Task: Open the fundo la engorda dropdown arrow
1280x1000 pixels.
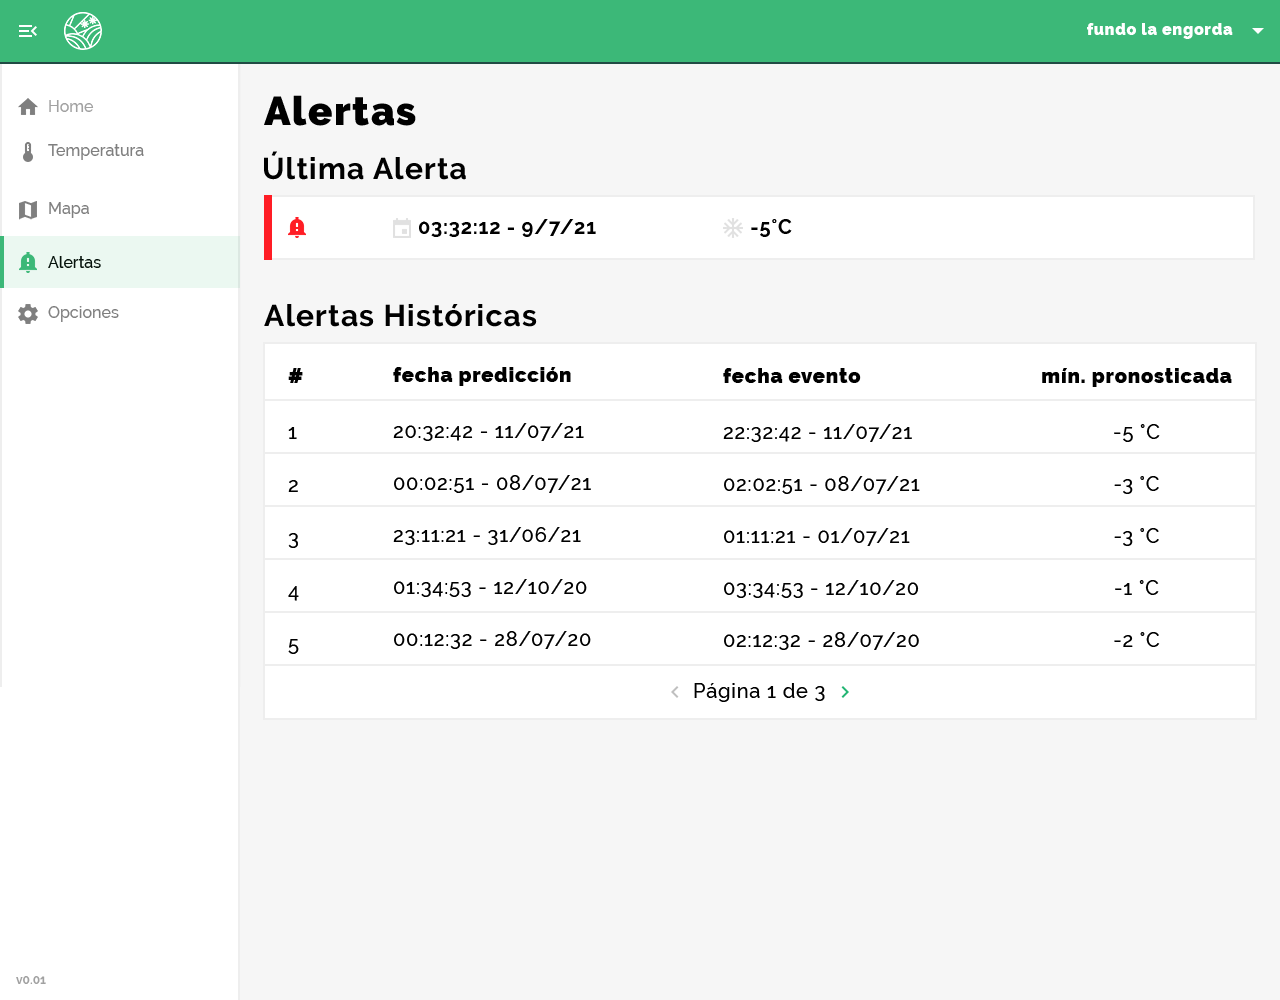Action: pyautogui.click(x=1258, y=31)
